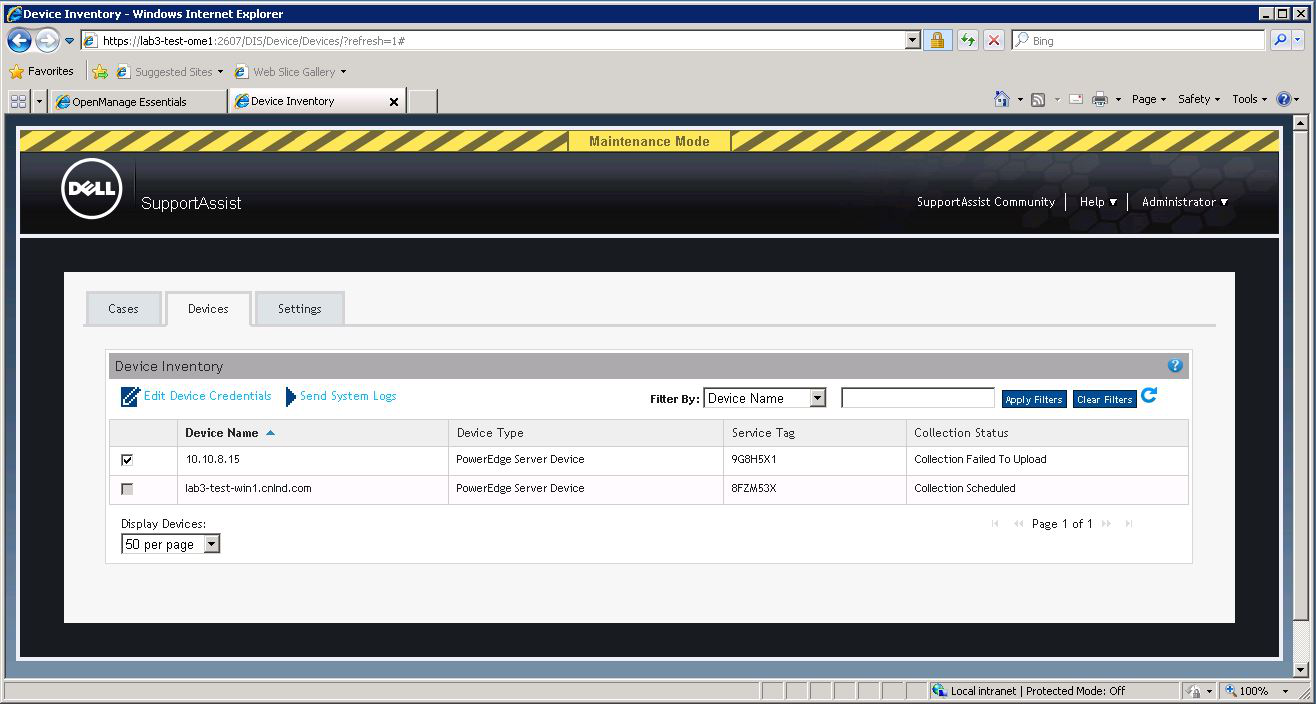Open the search provider options dropdown
This screenshot has width=1316, height=704.
click(x=1298, y=41)
